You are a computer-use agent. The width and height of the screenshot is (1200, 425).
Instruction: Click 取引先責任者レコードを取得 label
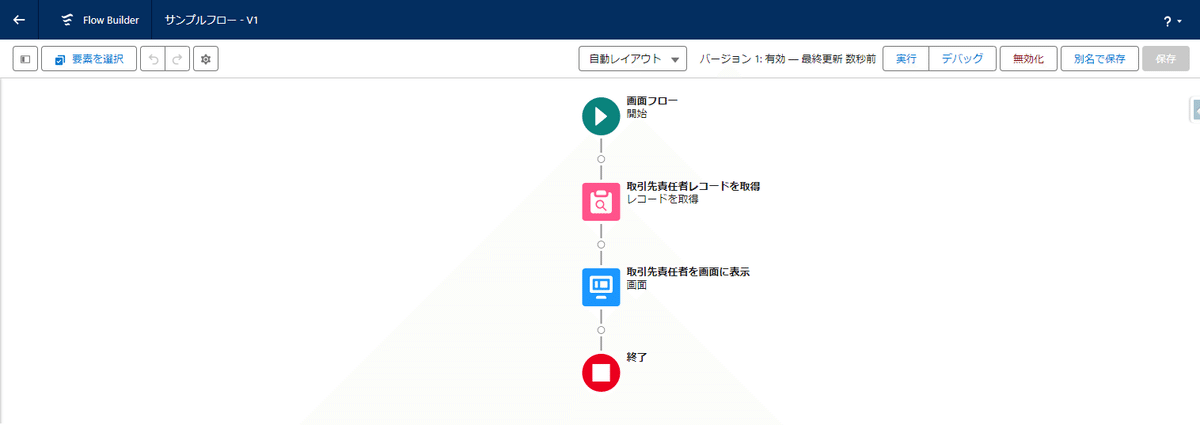click(x=694, y=186)
